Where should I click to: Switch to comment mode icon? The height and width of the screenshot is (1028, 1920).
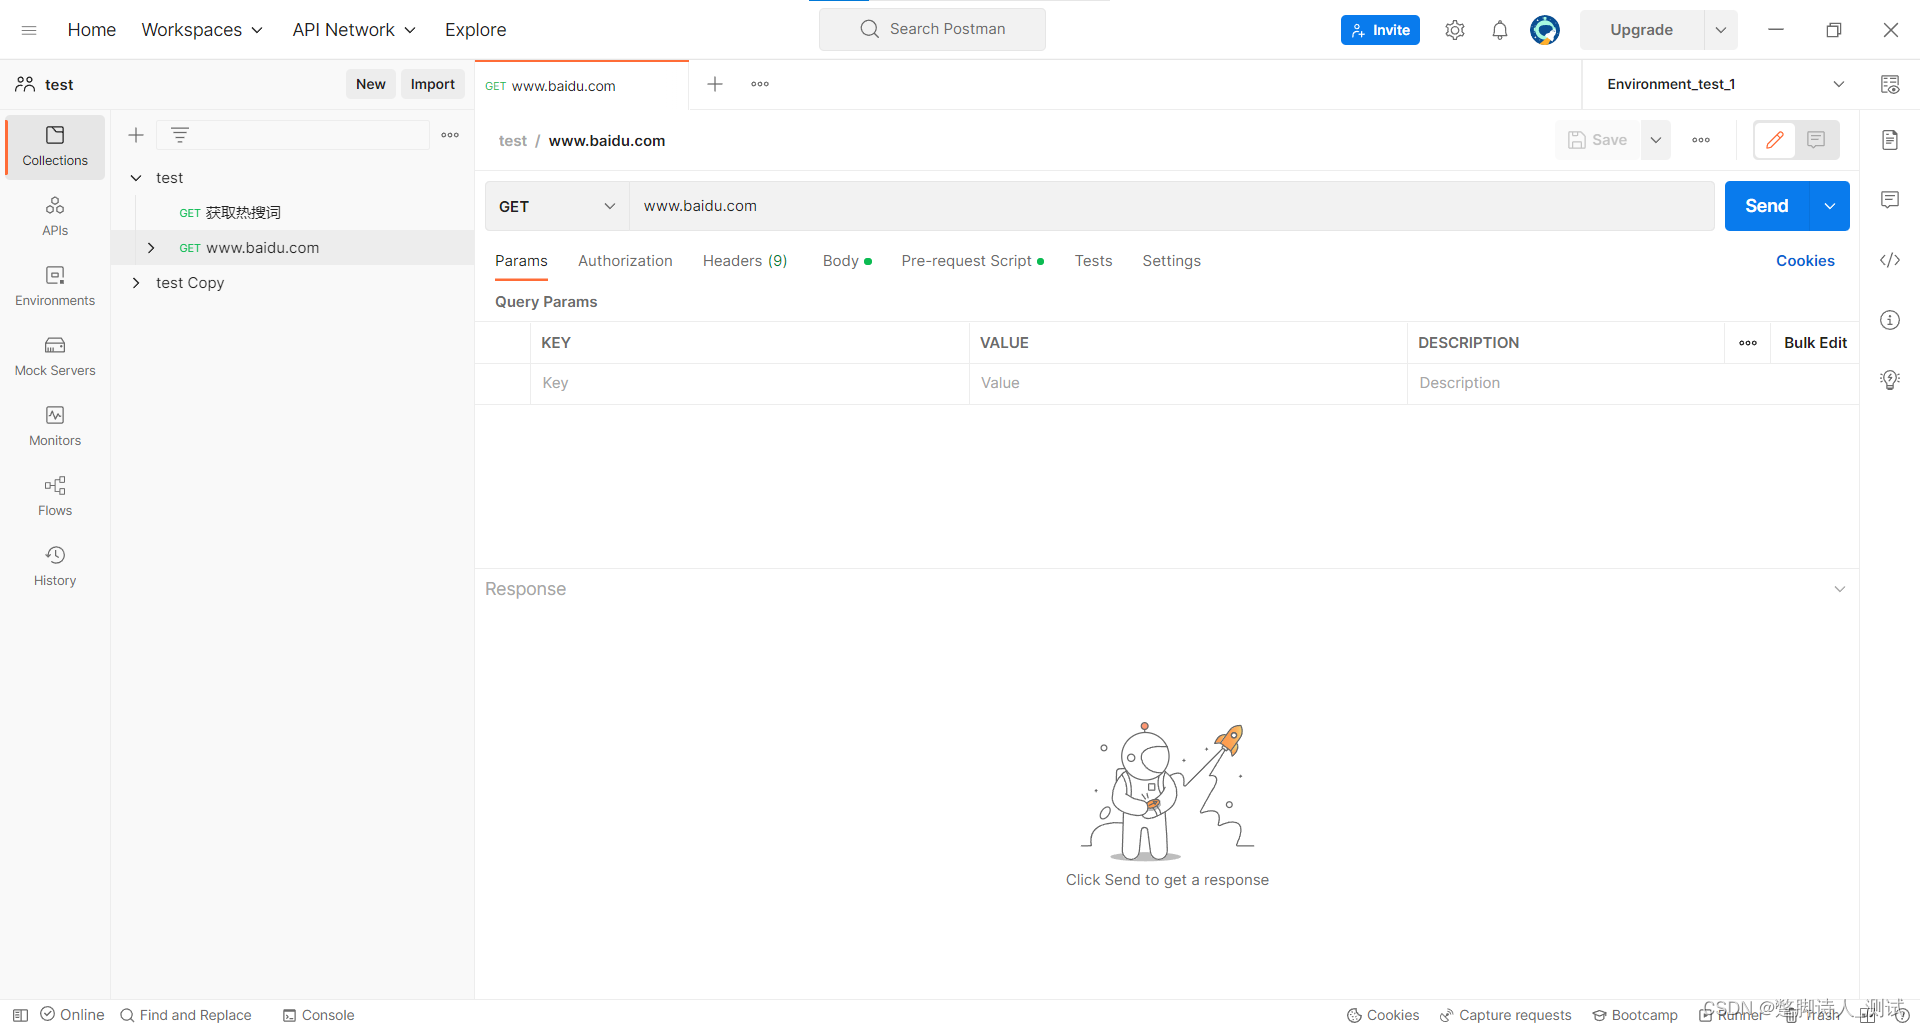click(1816, 140)
